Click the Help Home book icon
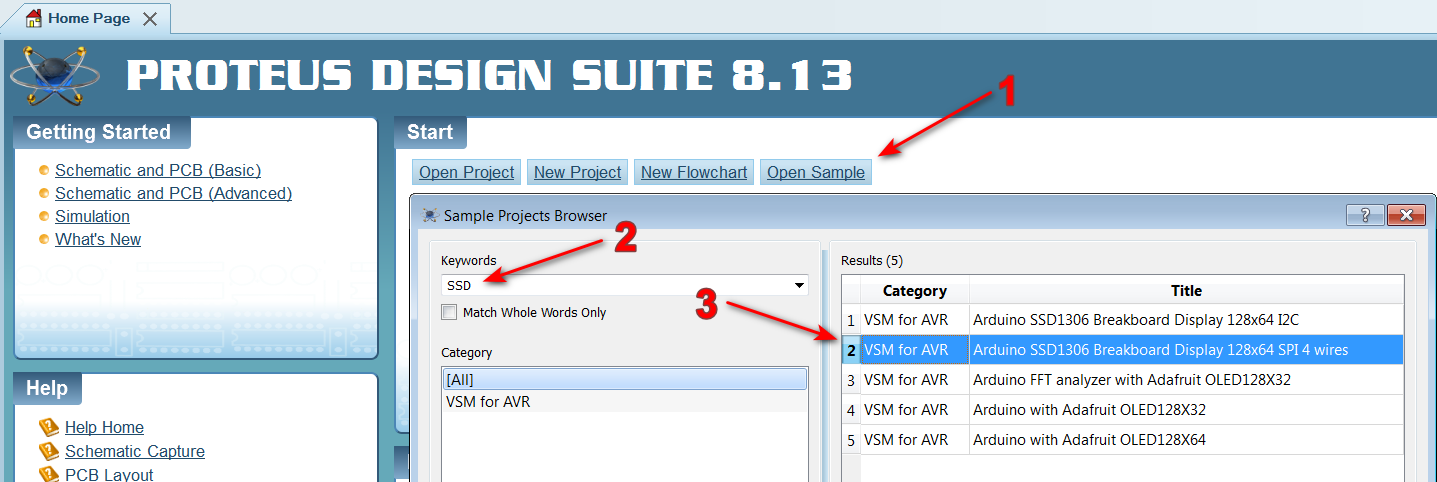1437x482 pixels. click(x=49, y=427)
